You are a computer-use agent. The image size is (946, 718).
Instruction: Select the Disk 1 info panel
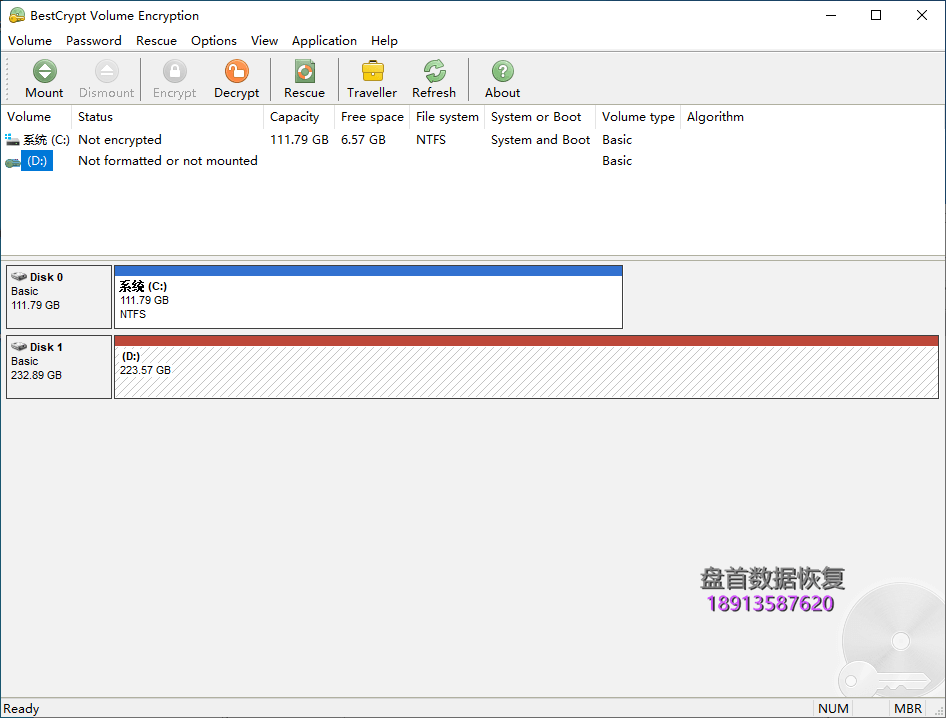(x=59, y=367)
